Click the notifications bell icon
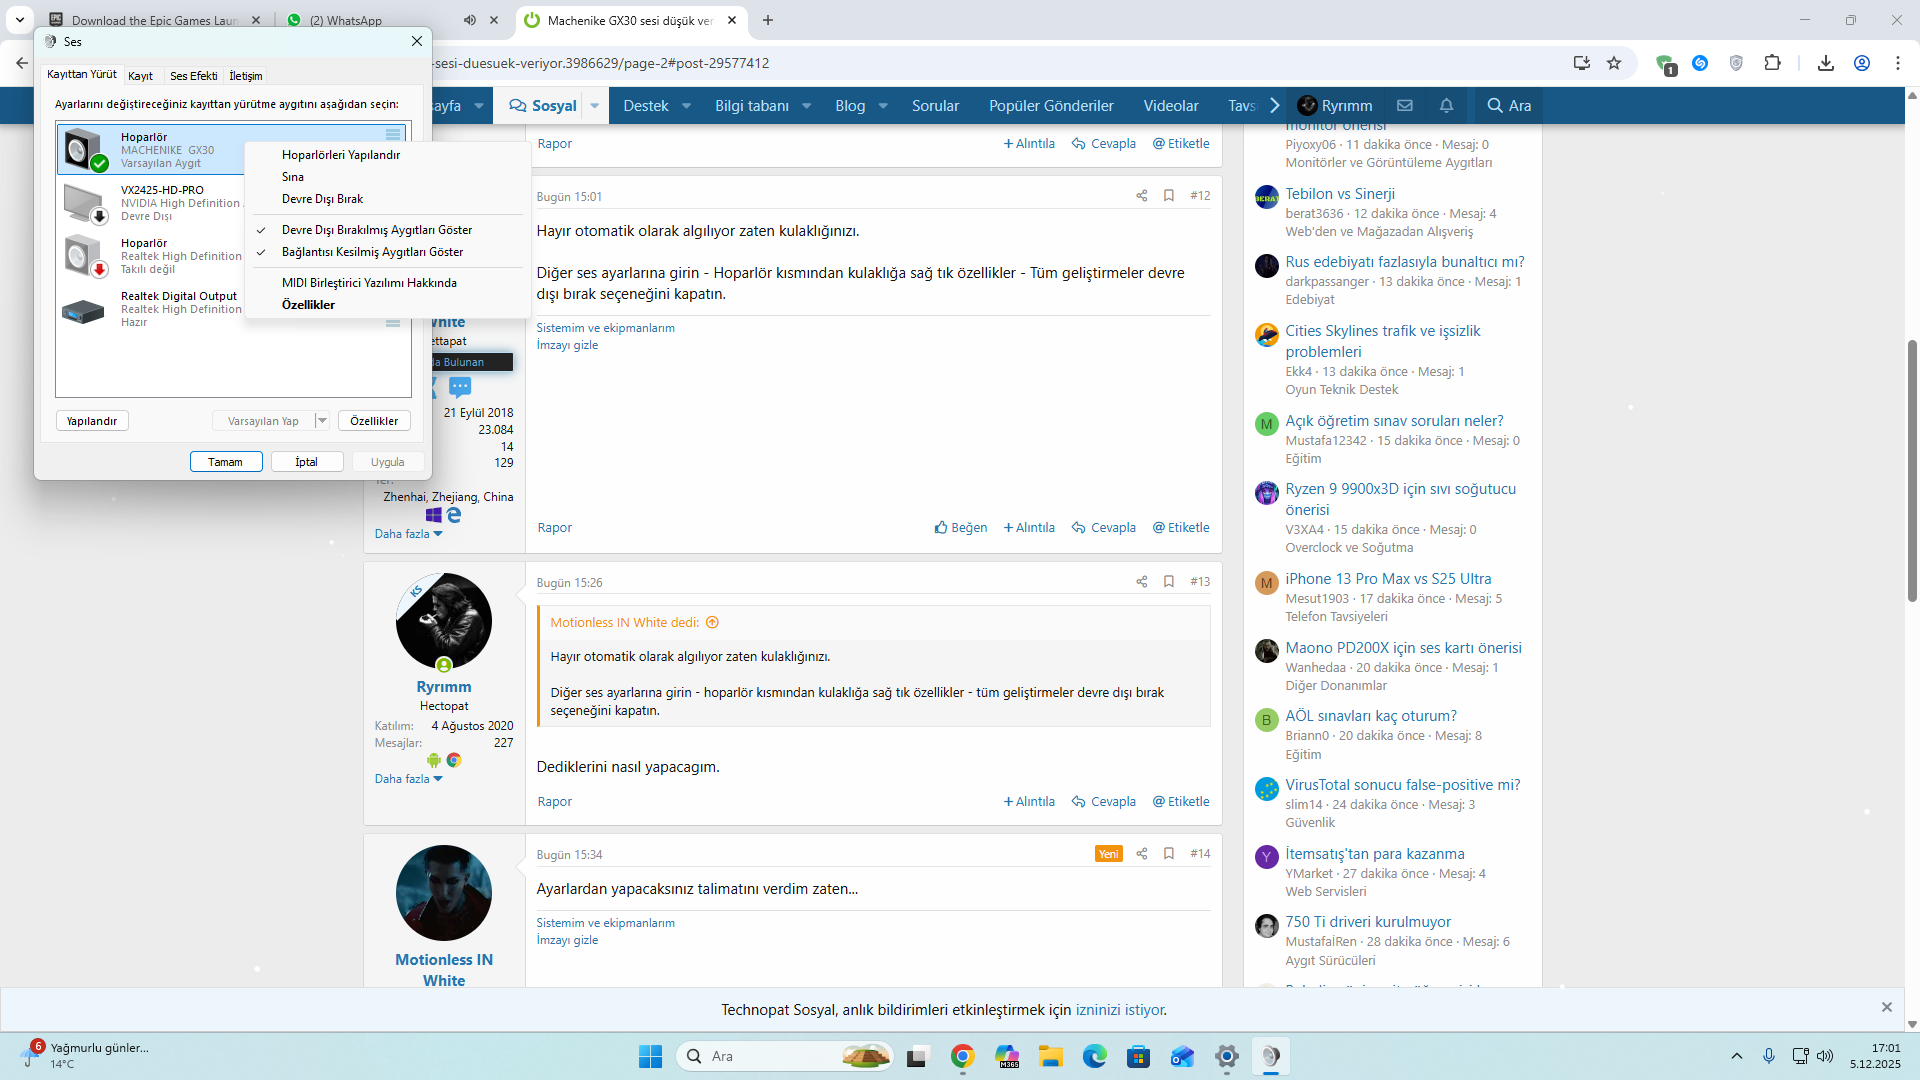The image size is (1920, 1080). coord(1446,105)
